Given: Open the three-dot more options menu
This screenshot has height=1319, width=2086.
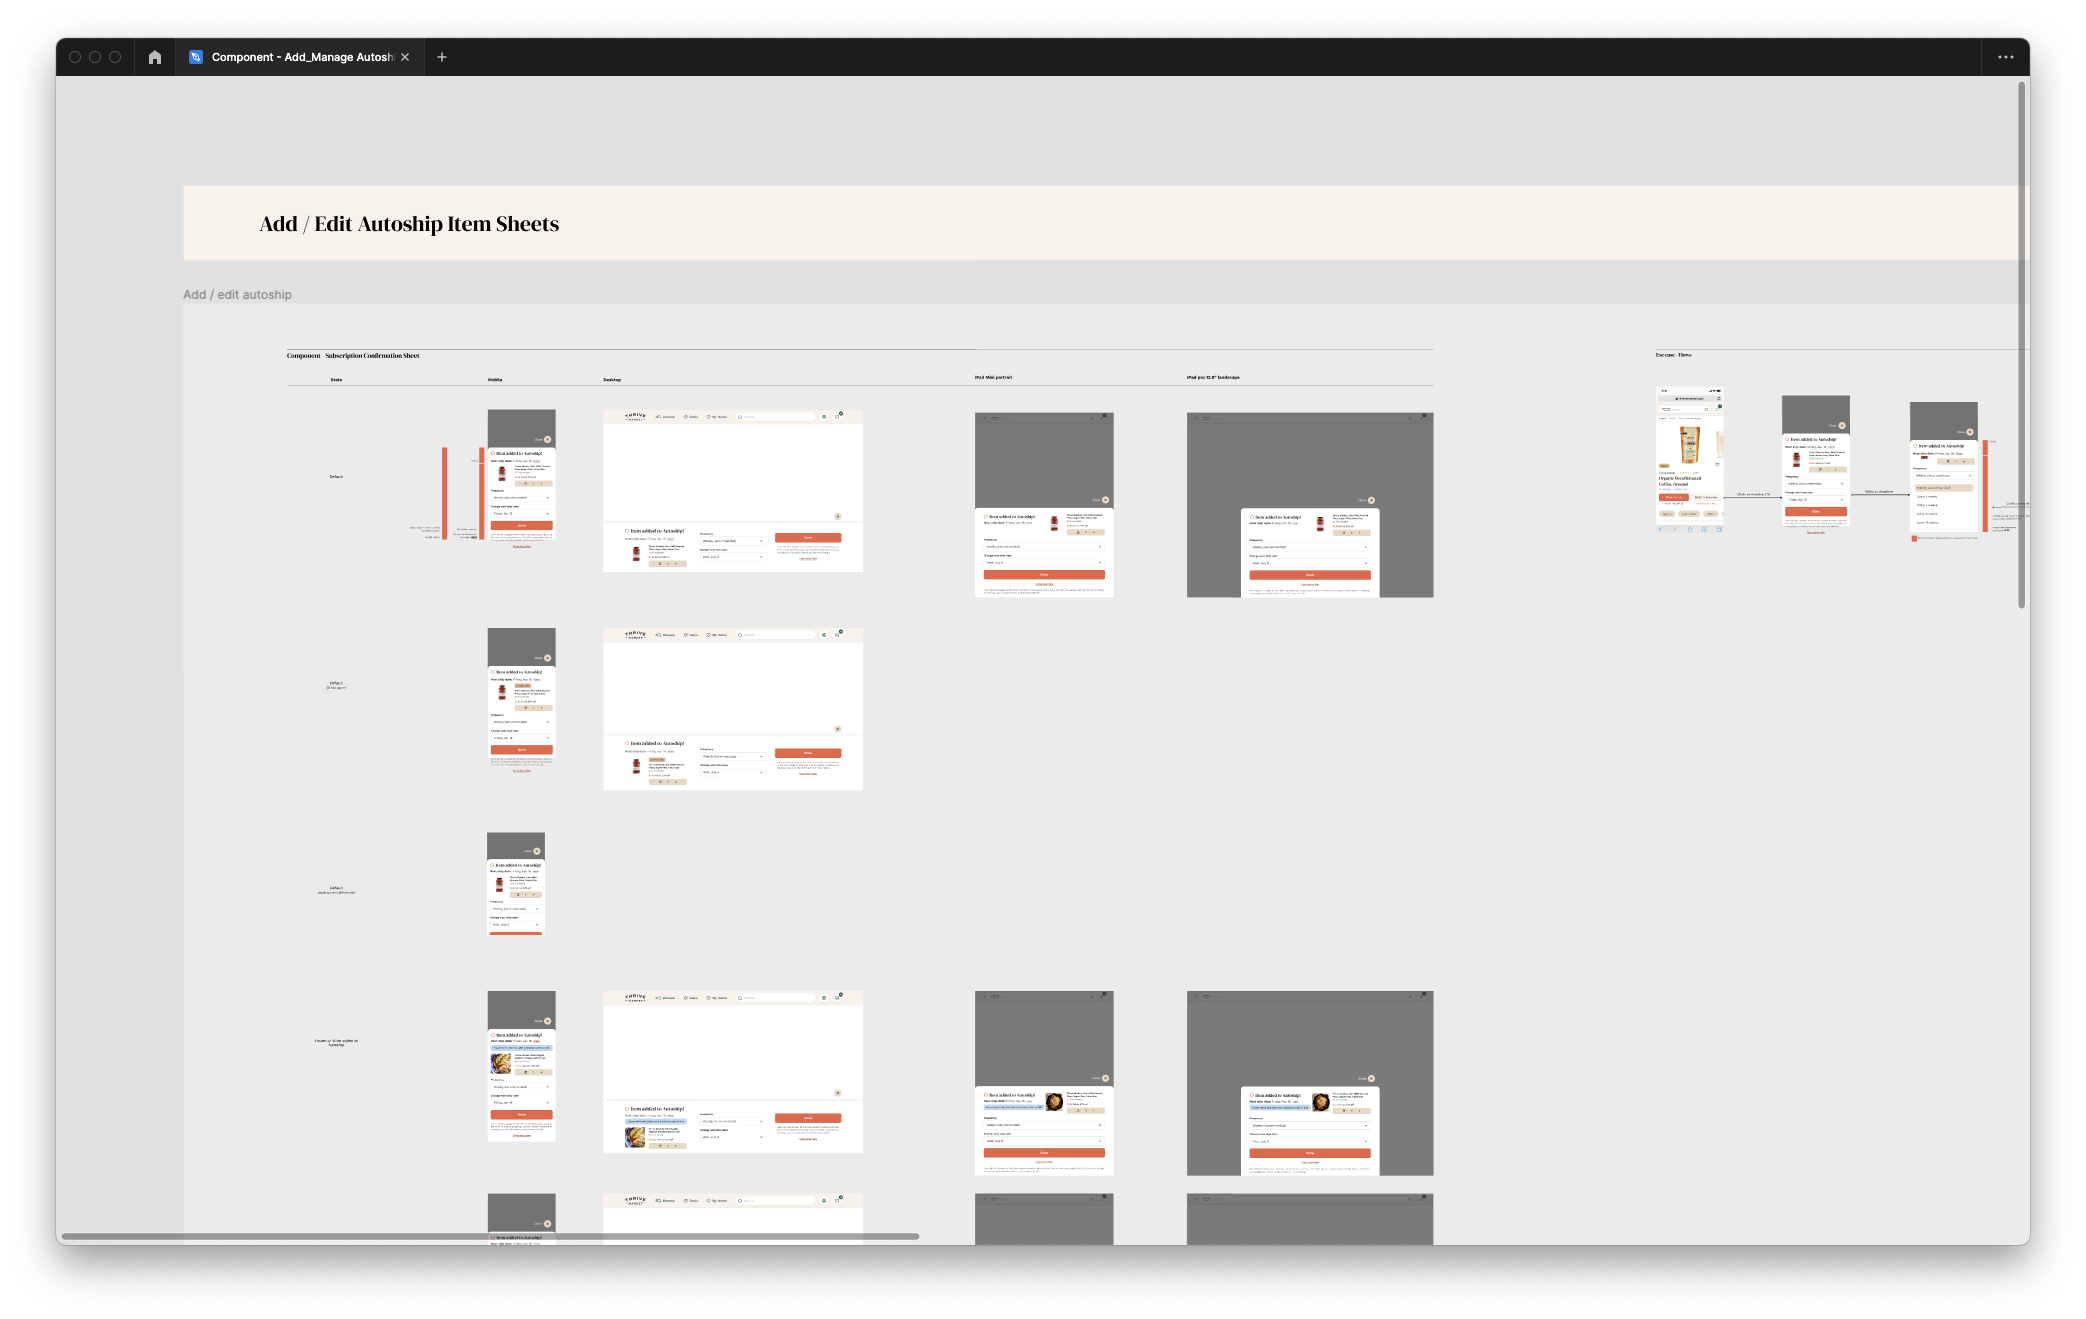Looking at the screenshot, I should (2005, 57).
